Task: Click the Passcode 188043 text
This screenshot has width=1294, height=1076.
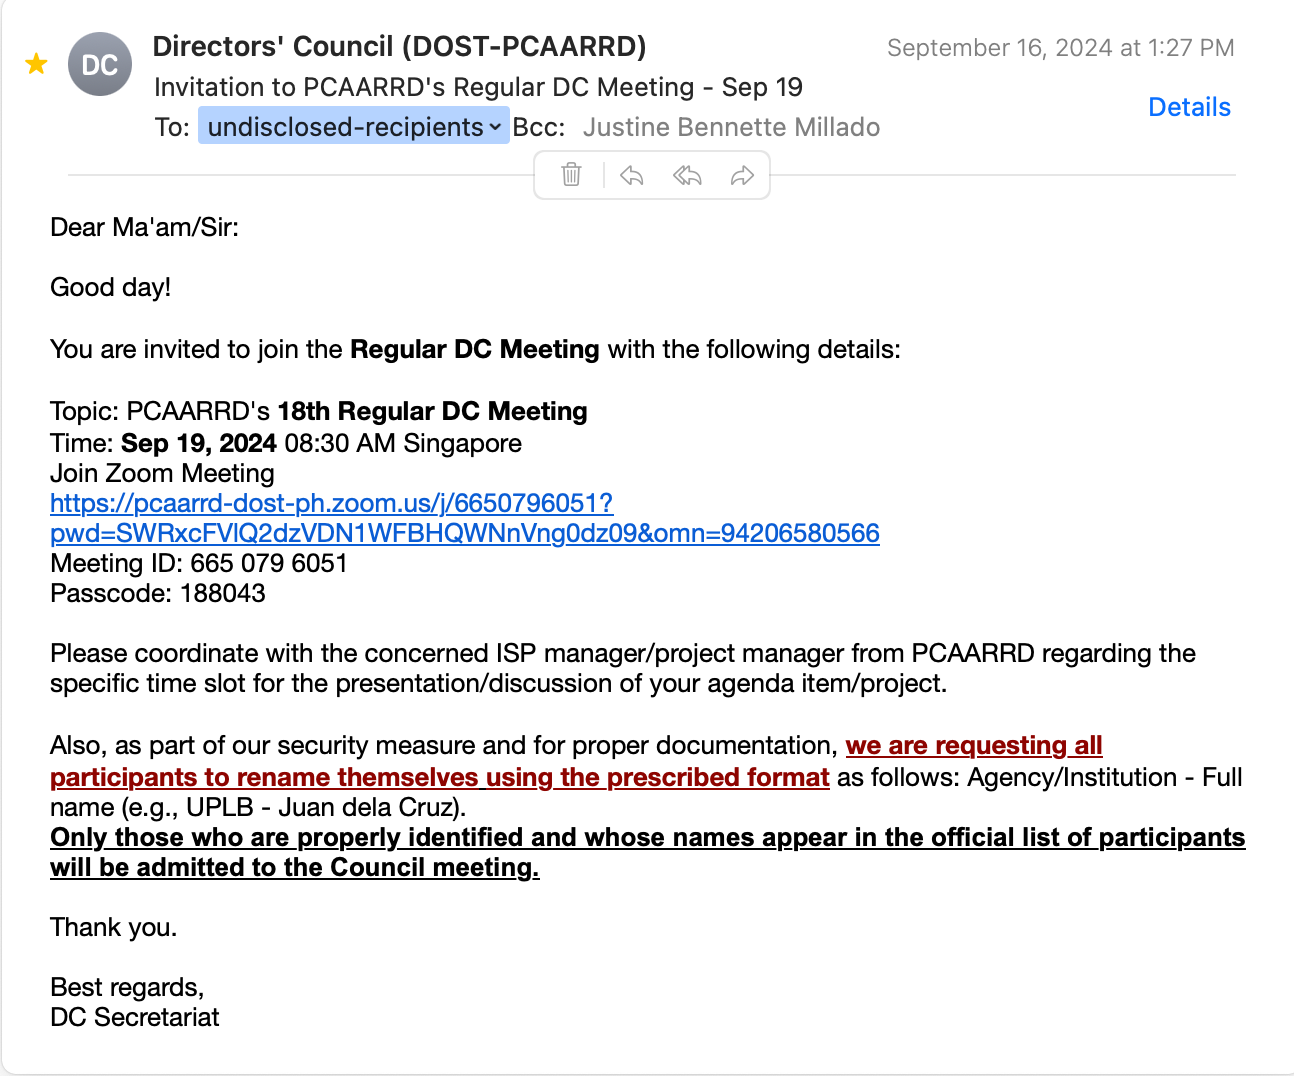Action: tap(158, 593)
